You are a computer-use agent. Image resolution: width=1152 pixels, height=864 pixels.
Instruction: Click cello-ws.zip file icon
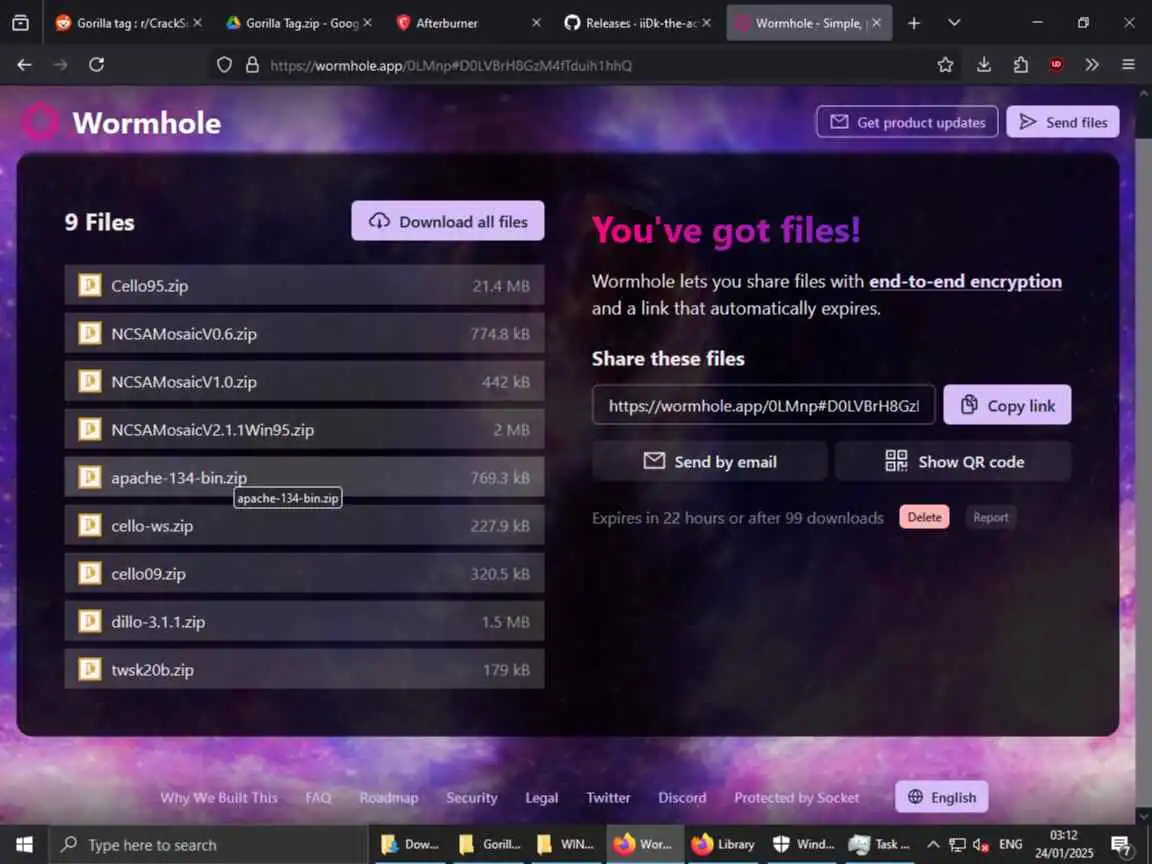tap(90, 525)
